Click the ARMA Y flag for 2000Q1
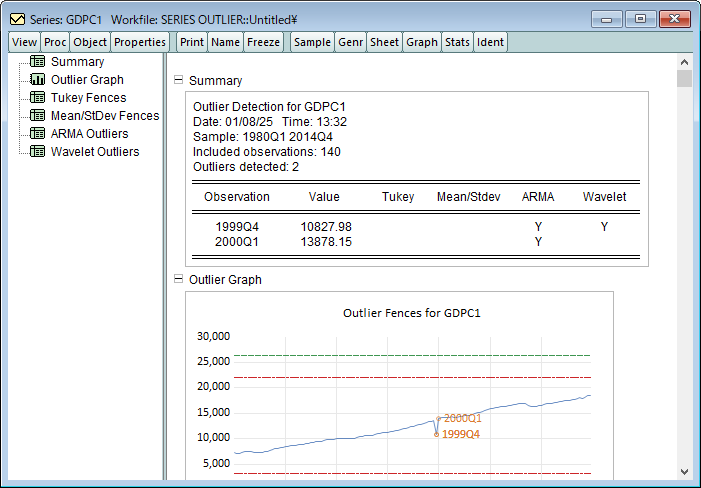The width and height of the screenshot is (701, 488). pos(538,242)
